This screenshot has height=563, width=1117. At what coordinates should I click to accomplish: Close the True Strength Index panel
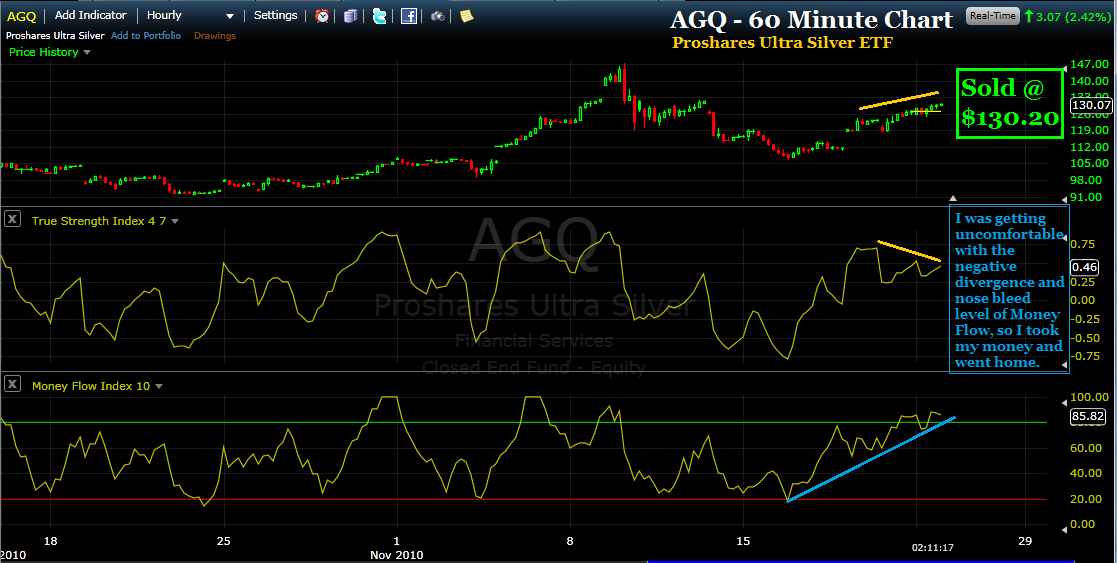click(x=12, y=219)
